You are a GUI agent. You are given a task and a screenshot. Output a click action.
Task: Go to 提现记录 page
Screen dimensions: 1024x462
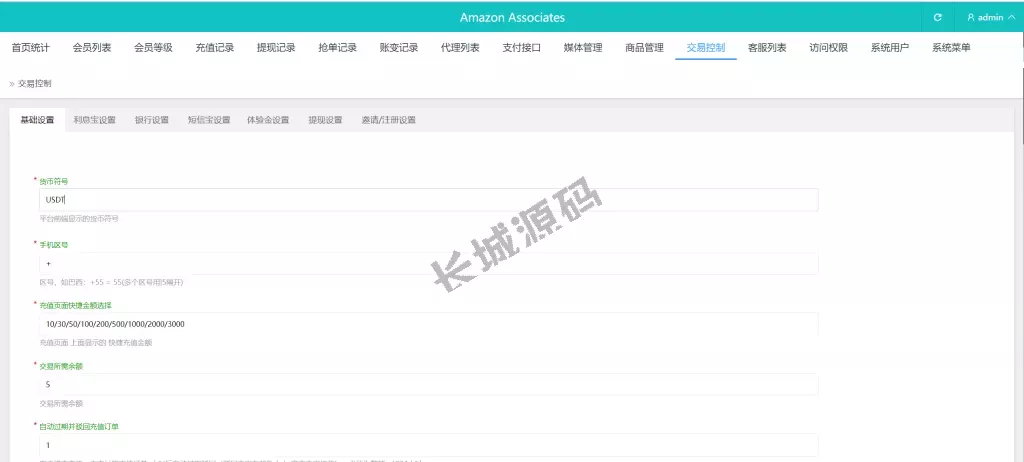[276, 48]
